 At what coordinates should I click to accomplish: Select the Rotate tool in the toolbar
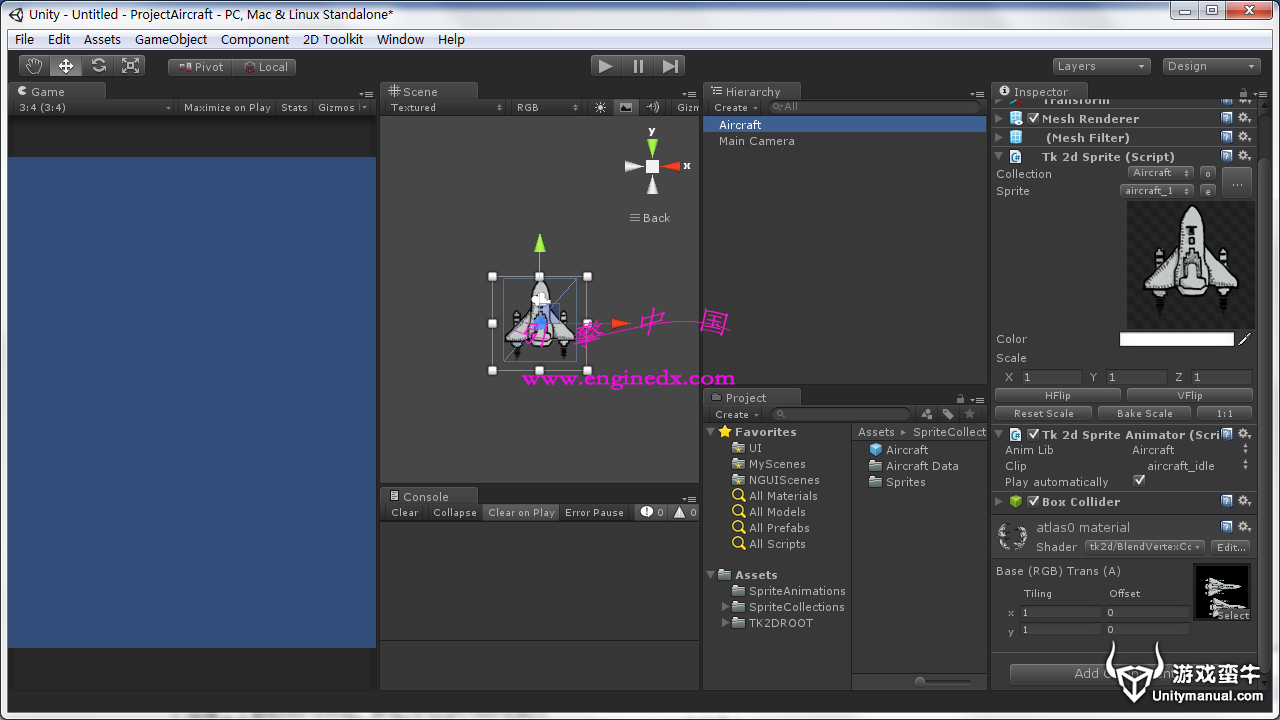98,66
